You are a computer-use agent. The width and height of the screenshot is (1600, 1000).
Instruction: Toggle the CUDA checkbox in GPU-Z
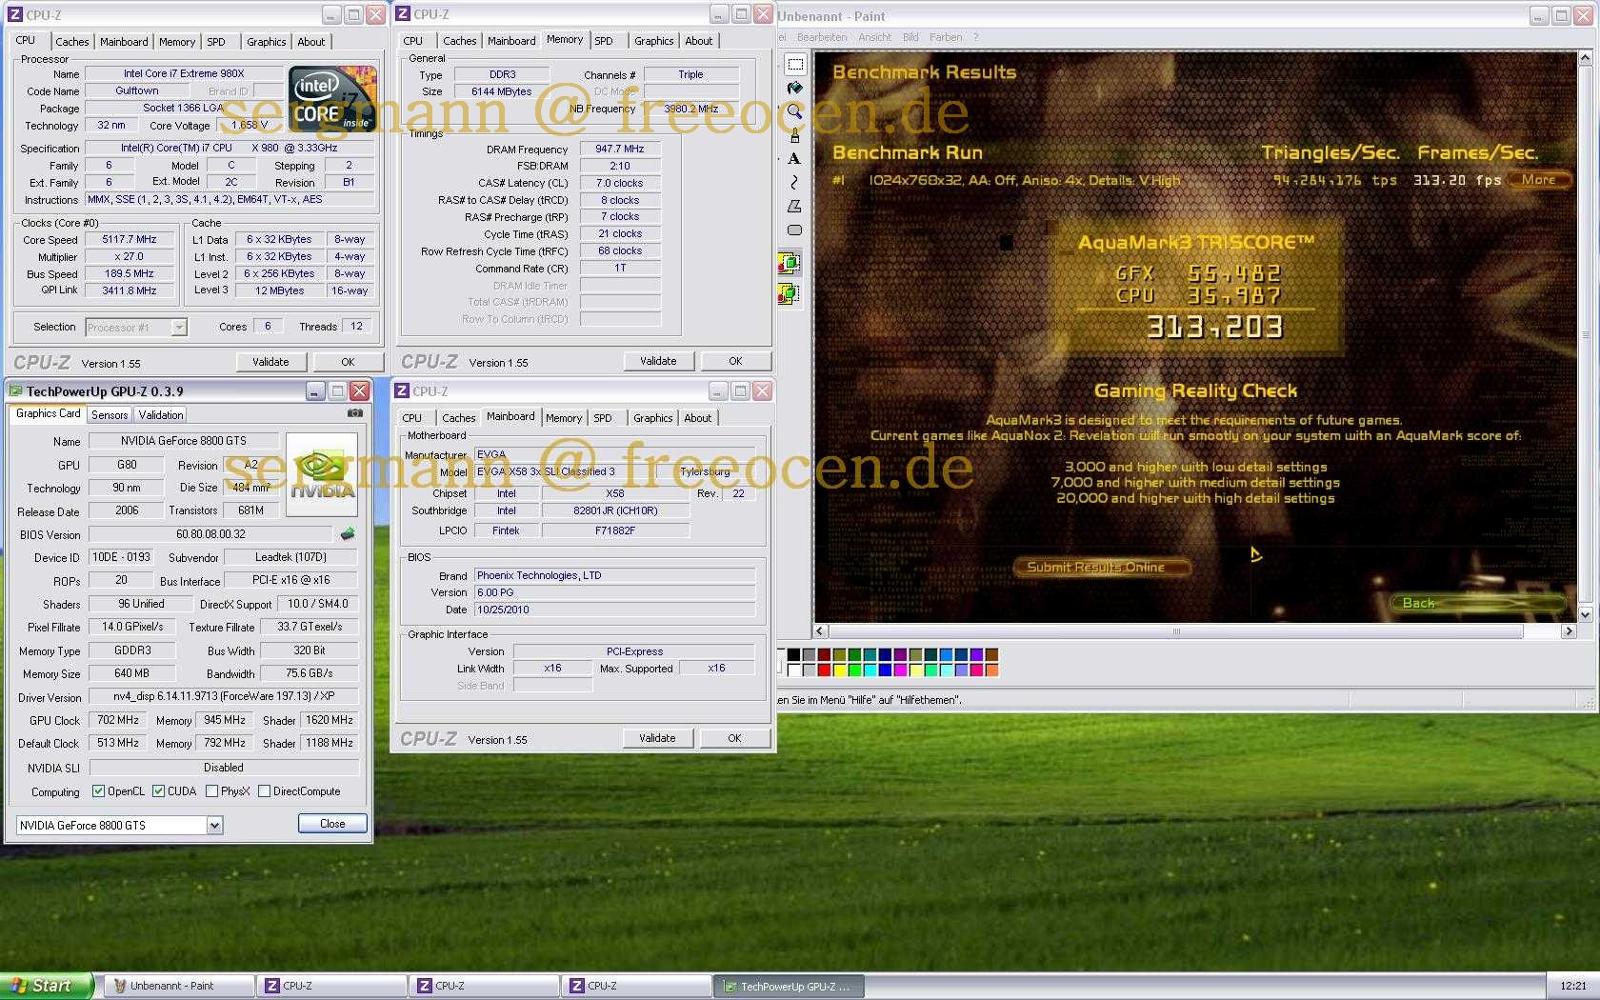(x=158, y=791)
